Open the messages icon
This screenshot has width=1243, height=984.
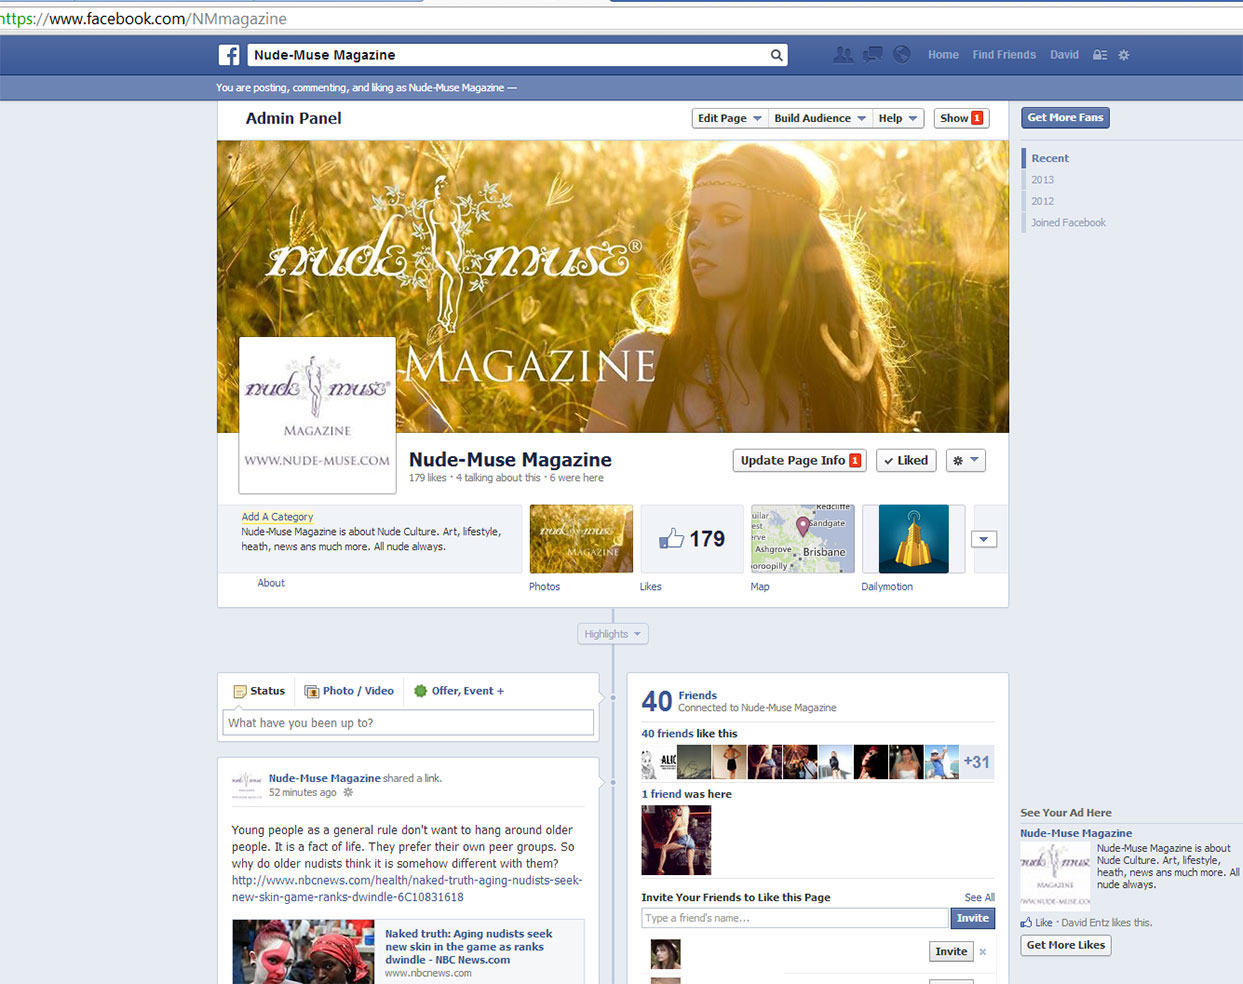873,55
